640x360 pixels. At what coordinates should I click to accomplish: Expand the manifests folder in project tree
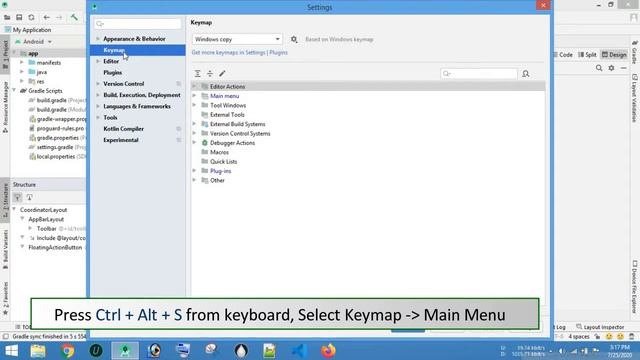click(x=22, y=62)
